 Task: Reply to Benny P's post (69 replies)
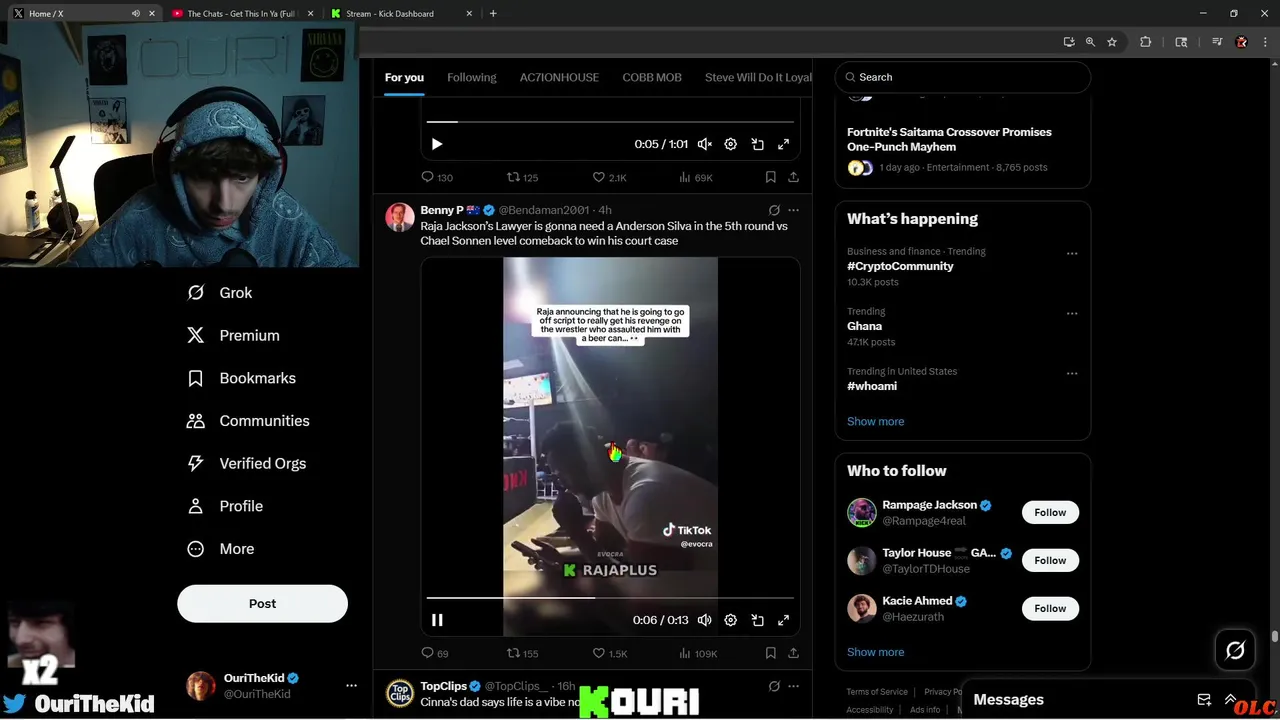[434, 653]
